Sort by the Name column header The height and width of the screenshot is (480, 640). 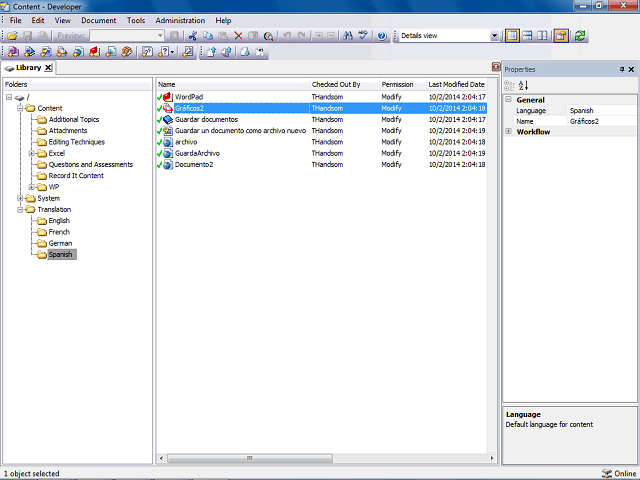[x=233, y=84]
